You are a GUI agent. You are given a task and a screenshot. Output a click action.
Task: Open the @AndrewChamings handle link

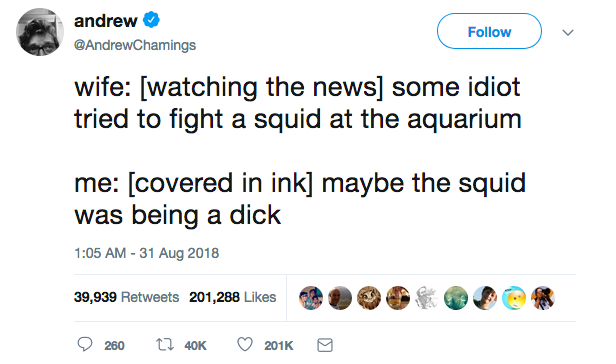135,45
